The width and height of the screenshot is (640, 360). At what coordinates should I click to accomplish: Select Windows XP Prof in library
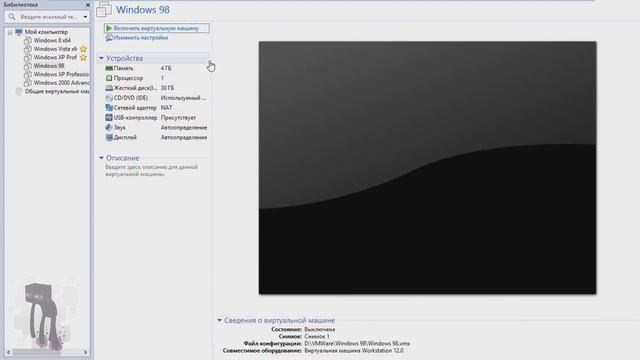55,58
